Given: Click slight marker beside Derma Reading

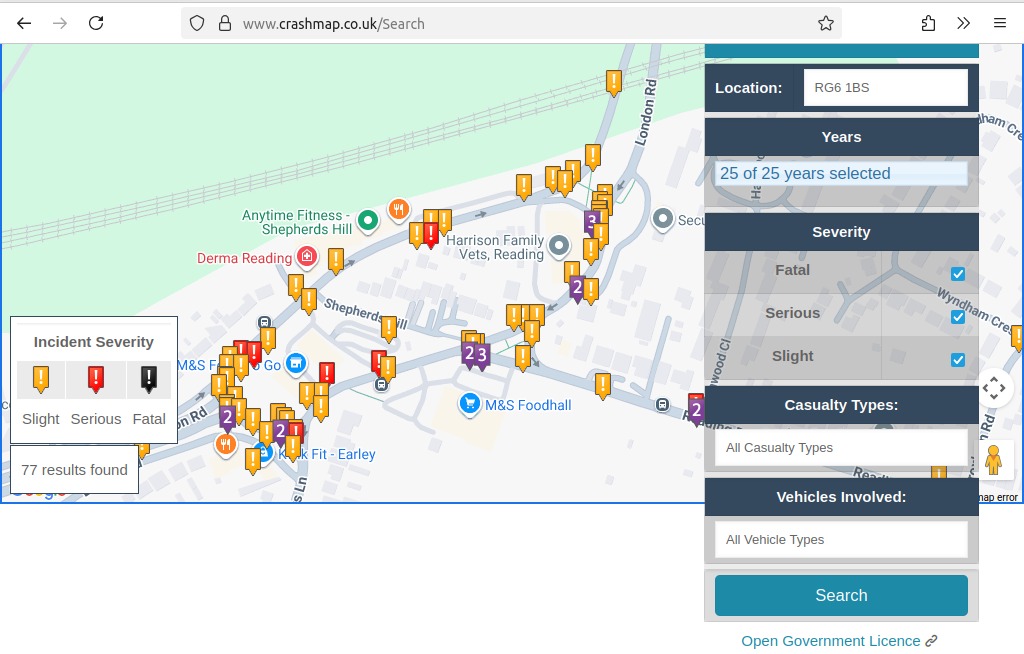Looking at the screenshot, I should [336, 261].
